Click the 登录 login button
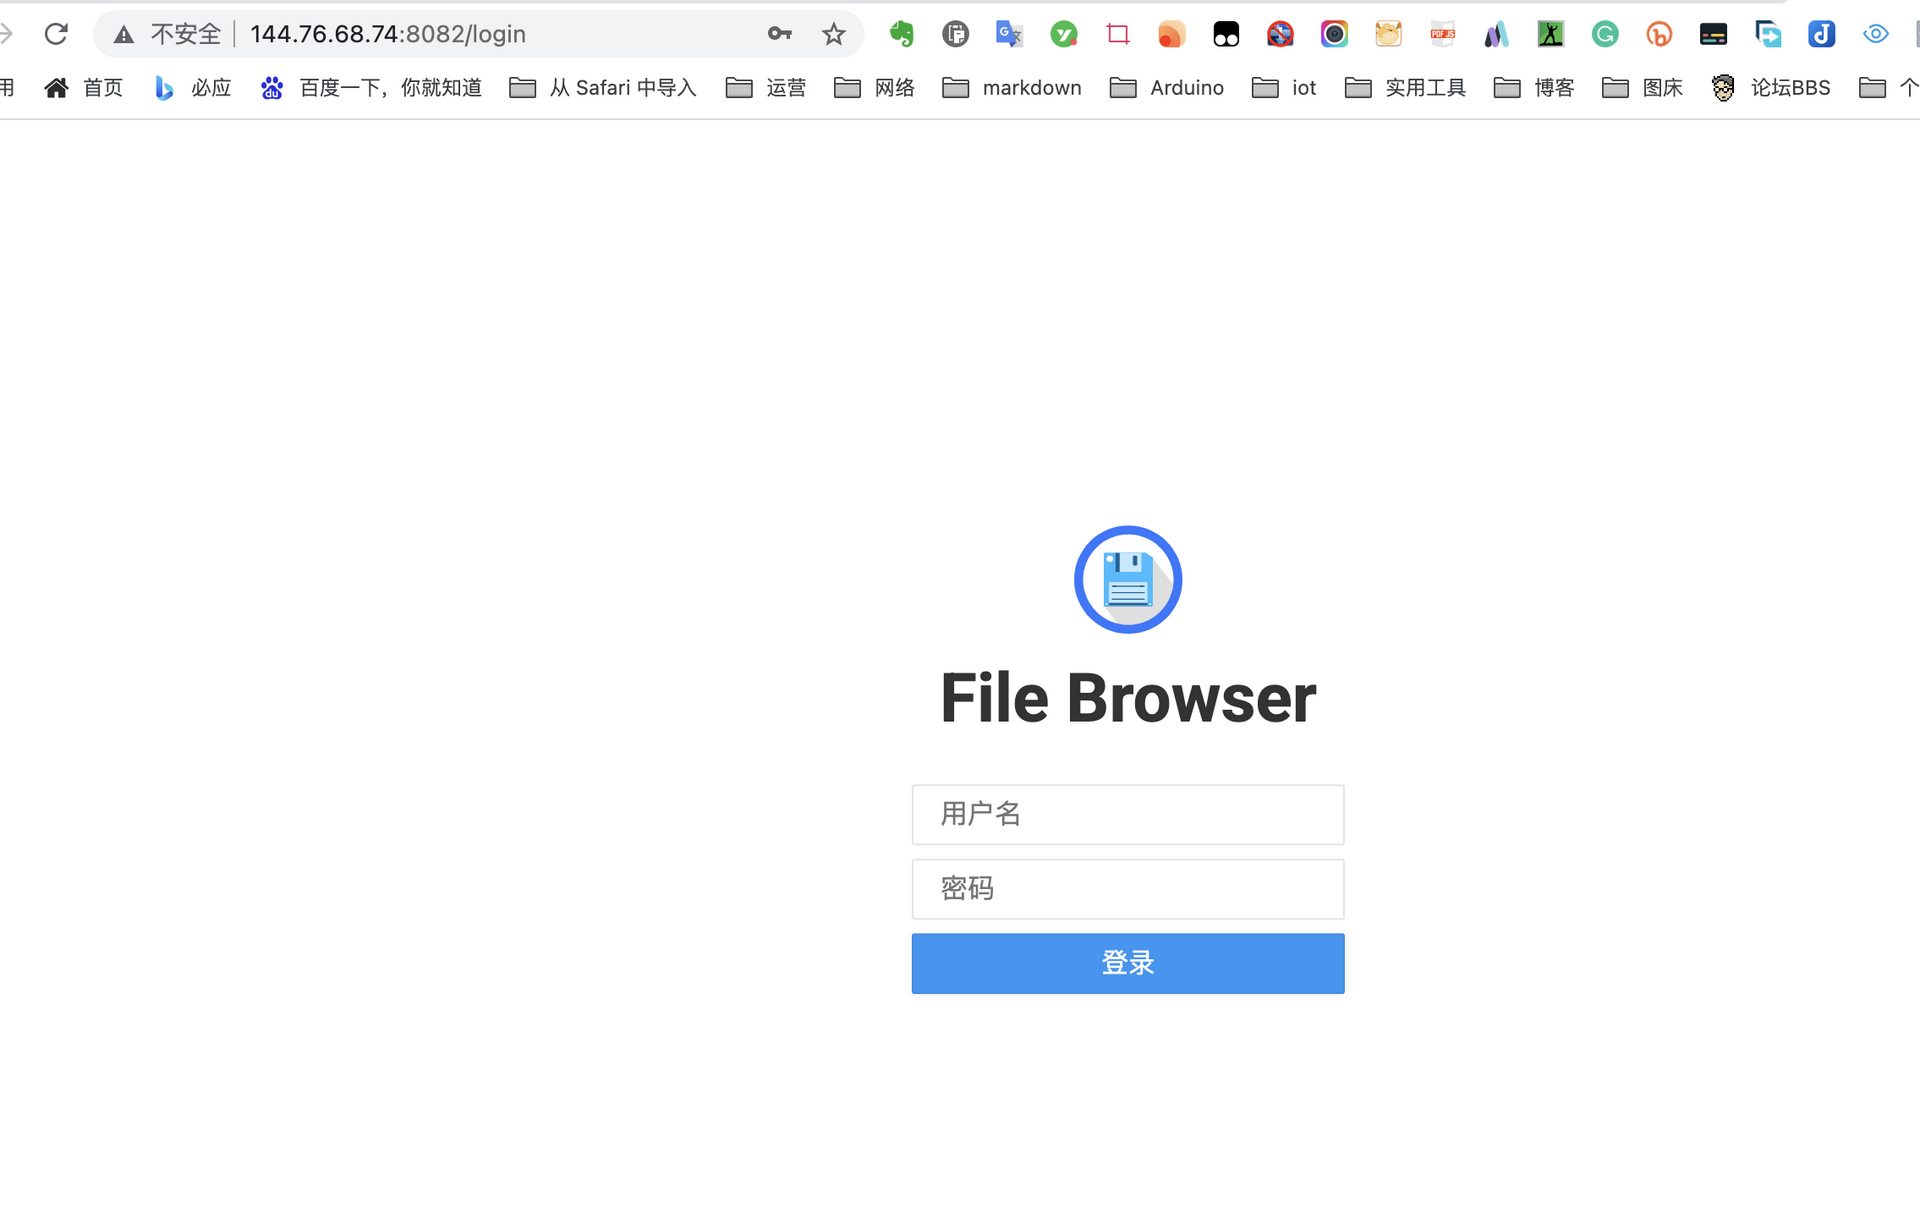Screen dimensions: 1920x1208 tap(1127, 963)
